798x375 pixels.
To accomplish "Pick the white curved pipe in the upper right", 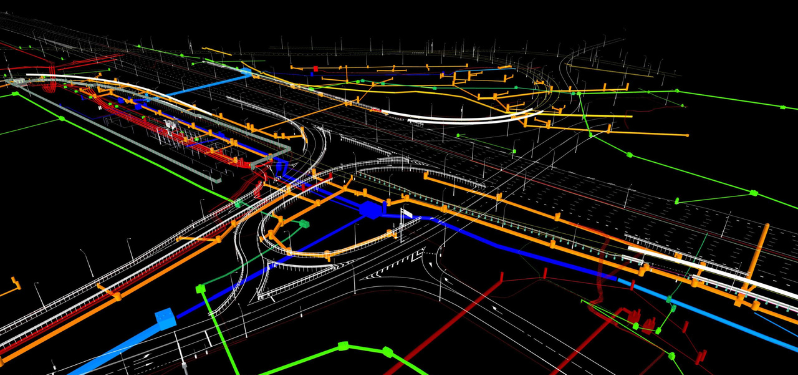I will click(458, 118).
